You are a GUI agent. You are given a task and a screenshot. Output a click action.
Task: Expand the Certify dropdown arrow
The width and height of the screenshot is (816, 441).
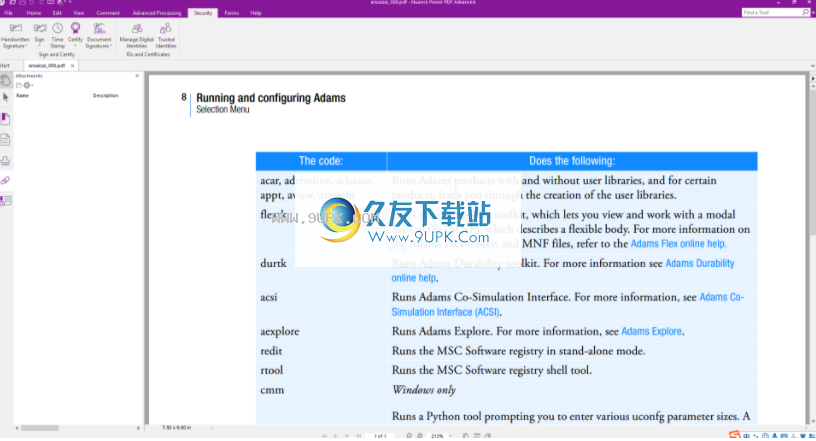coord(75,46)
